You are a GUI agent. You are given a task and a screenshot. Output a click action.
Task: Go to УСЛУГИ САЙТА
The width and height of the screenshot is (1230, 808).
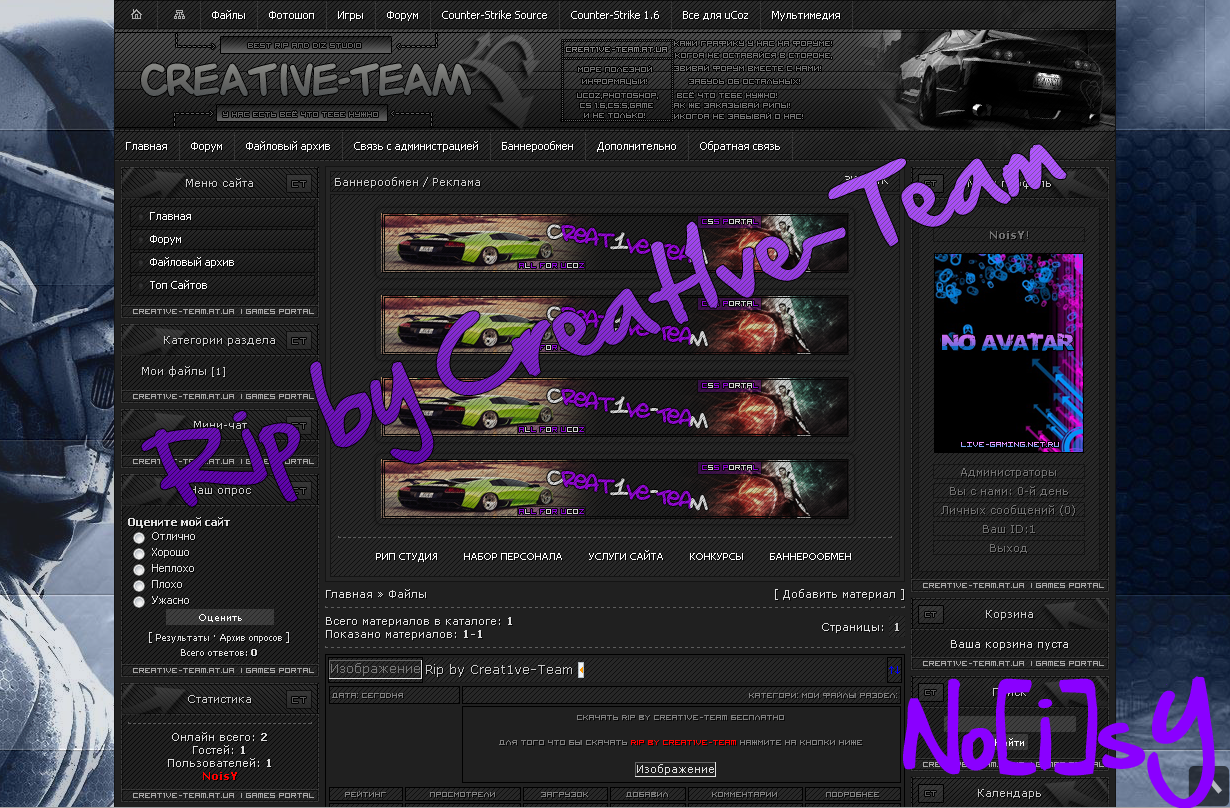click(625, 556)
